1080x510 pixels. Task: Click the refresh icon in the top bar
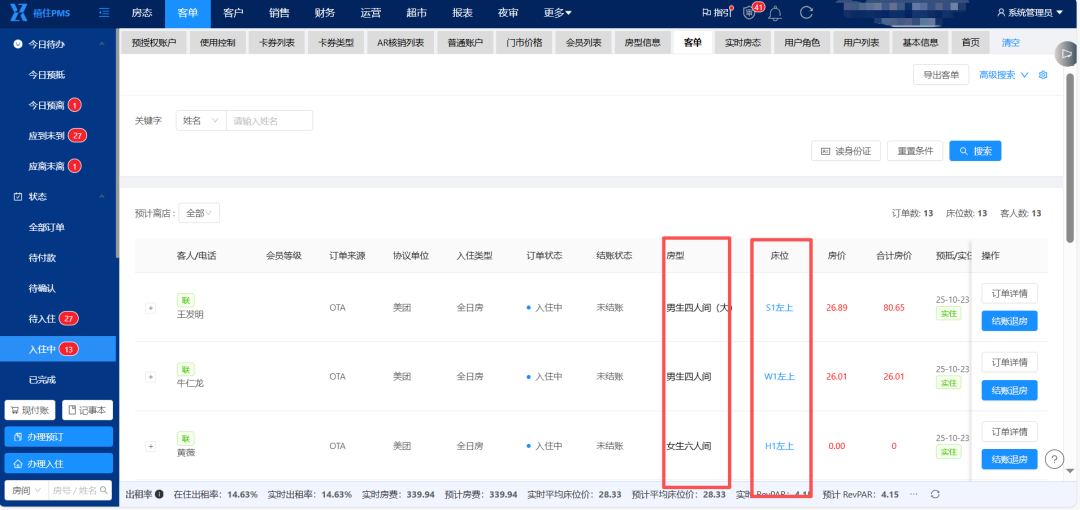pos(807,12)
